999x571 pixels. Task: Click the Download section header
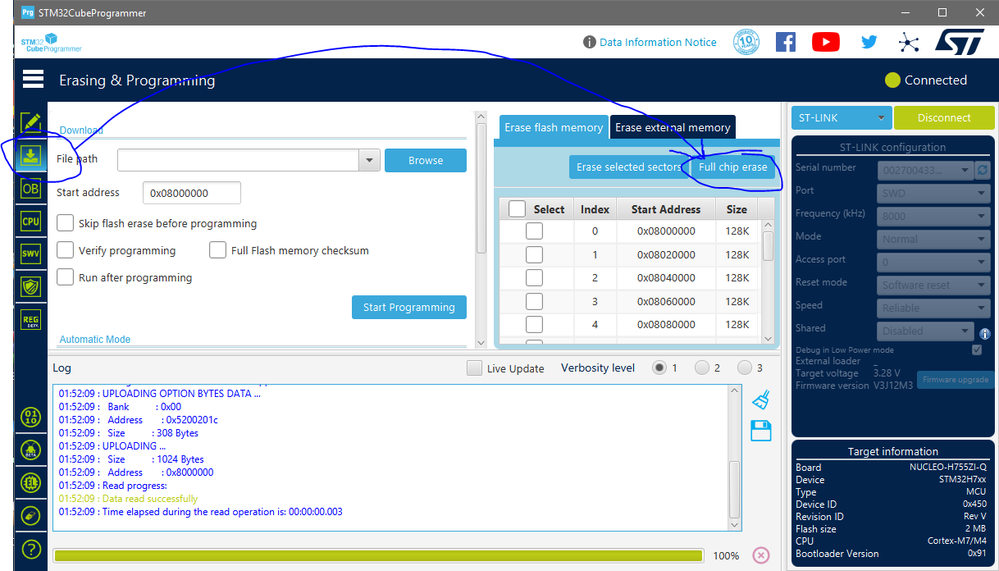pos(81,130)
